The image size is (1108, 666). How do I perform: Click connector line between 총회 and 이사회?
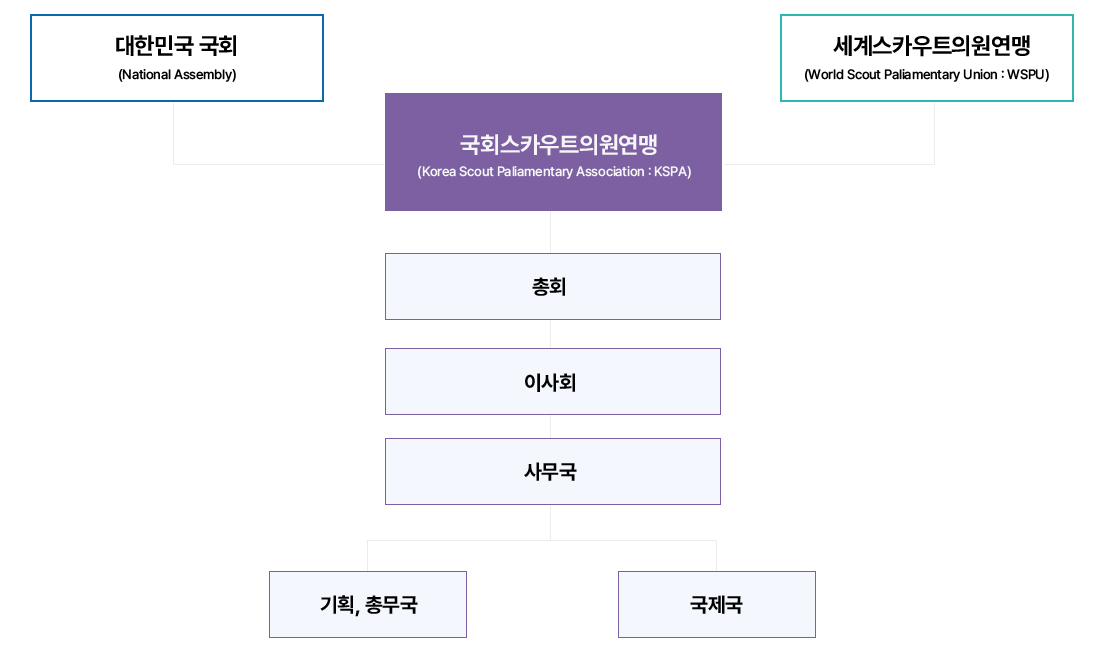coord(550,334)
